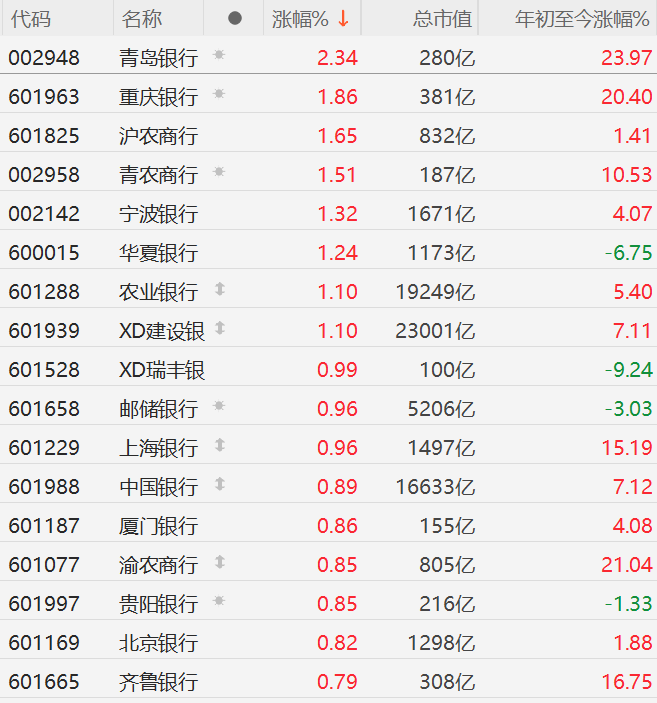The width and height of the screenshot is (657, 703).
Task: Select the 青岛银行 stock name
Action: click(x=158, y=58)
